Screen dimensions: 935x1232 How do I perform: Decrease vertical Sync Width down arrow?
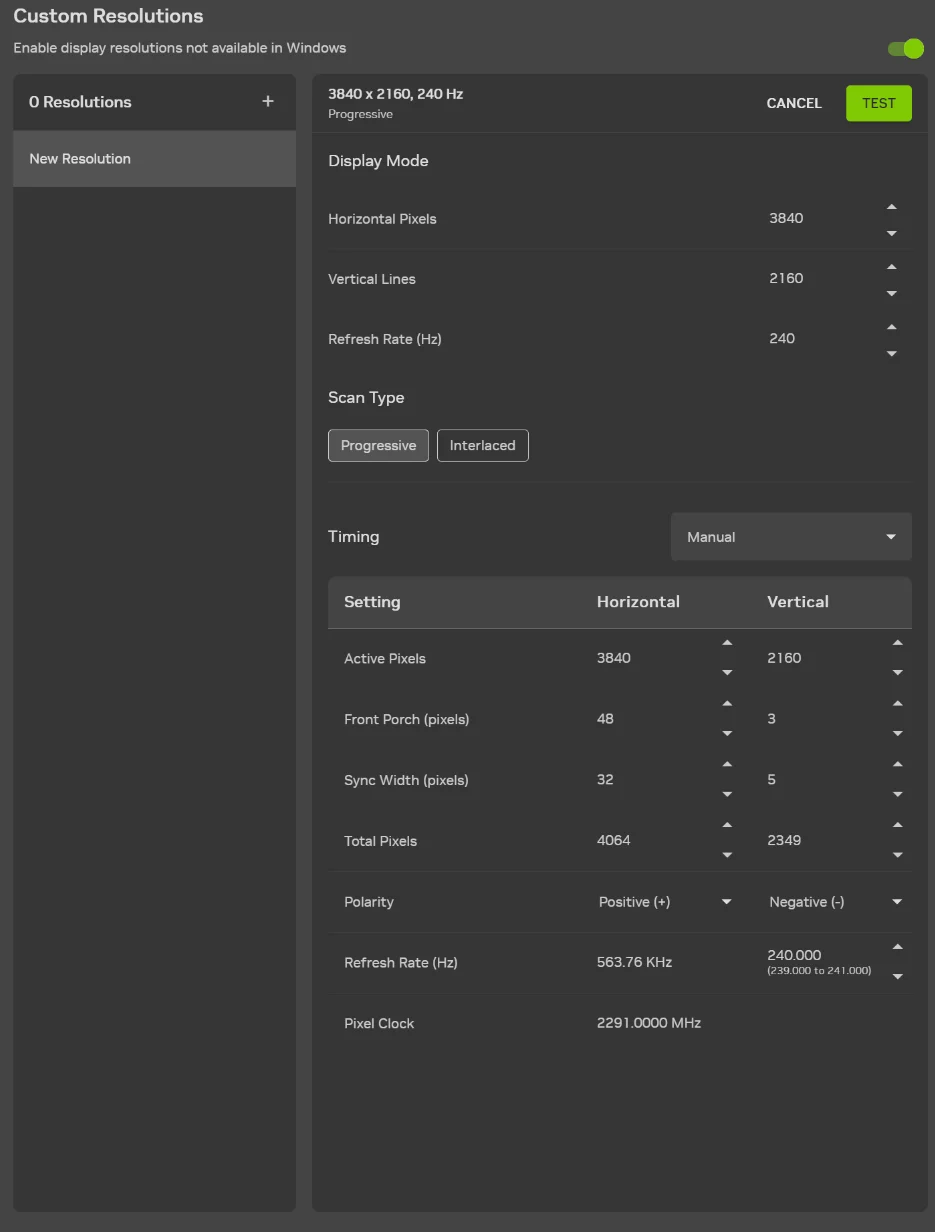click(x=897, y=795)
